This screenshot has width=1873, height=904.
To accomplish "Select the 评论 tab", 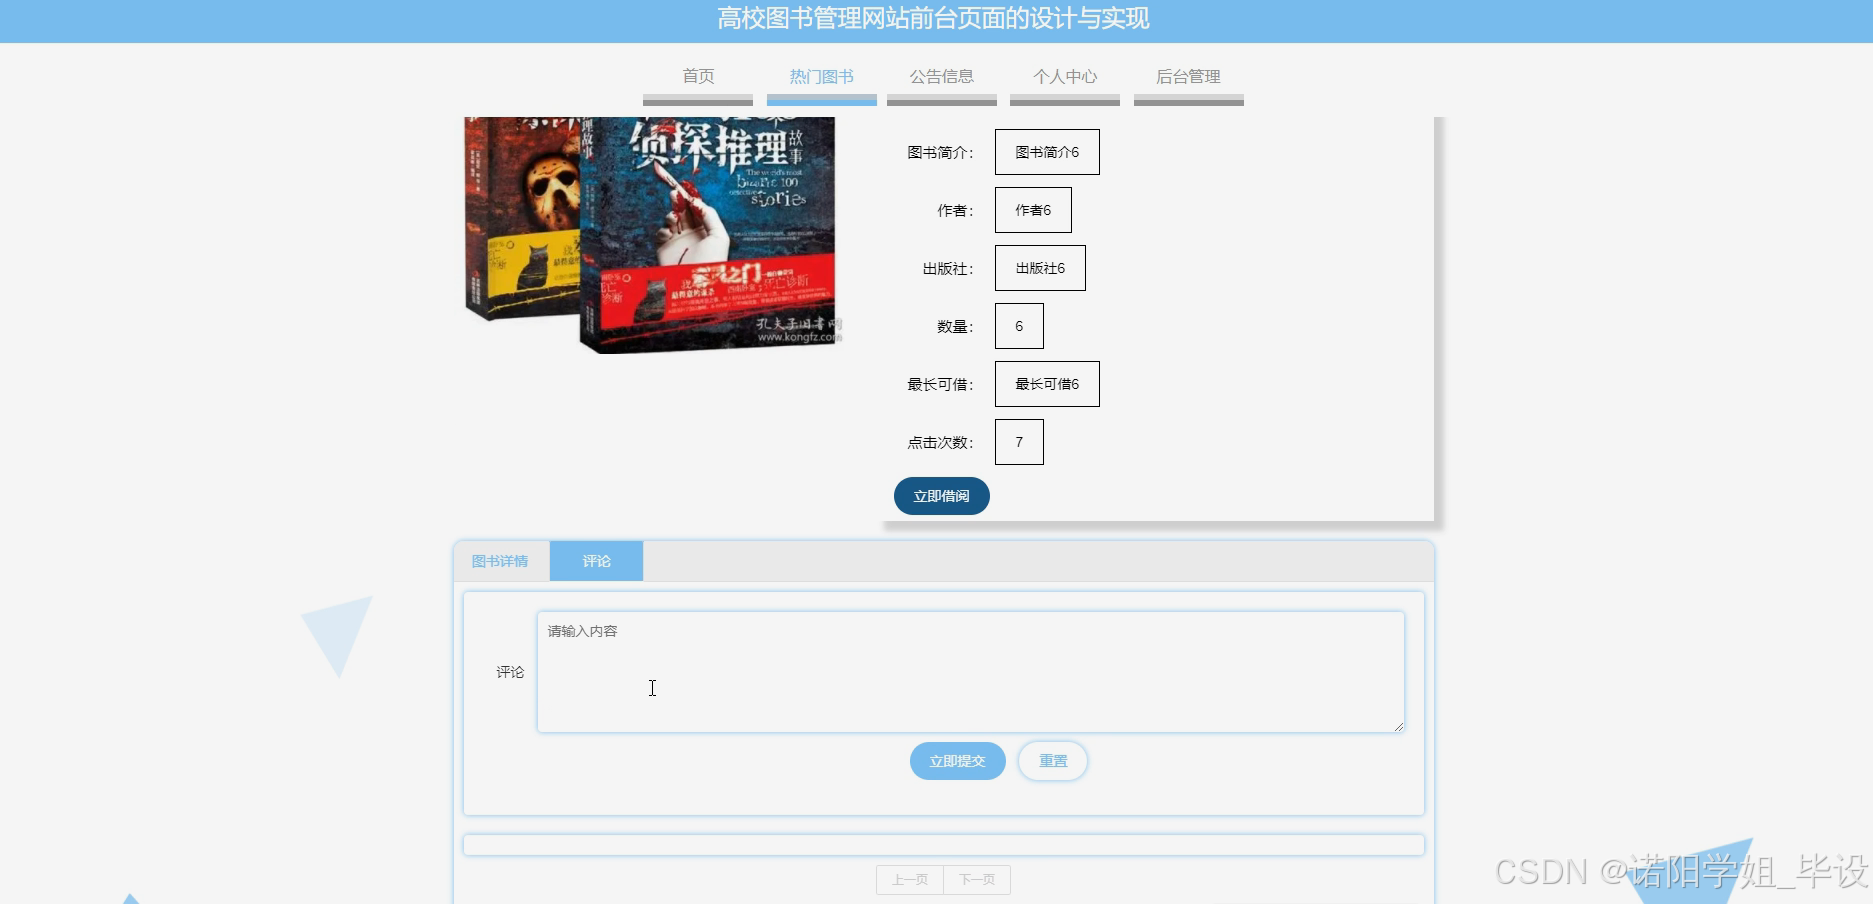I will [596, 561].
